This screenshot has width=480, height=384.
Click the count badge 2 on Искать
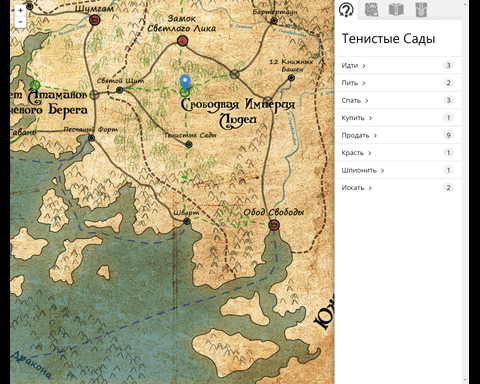448,188
